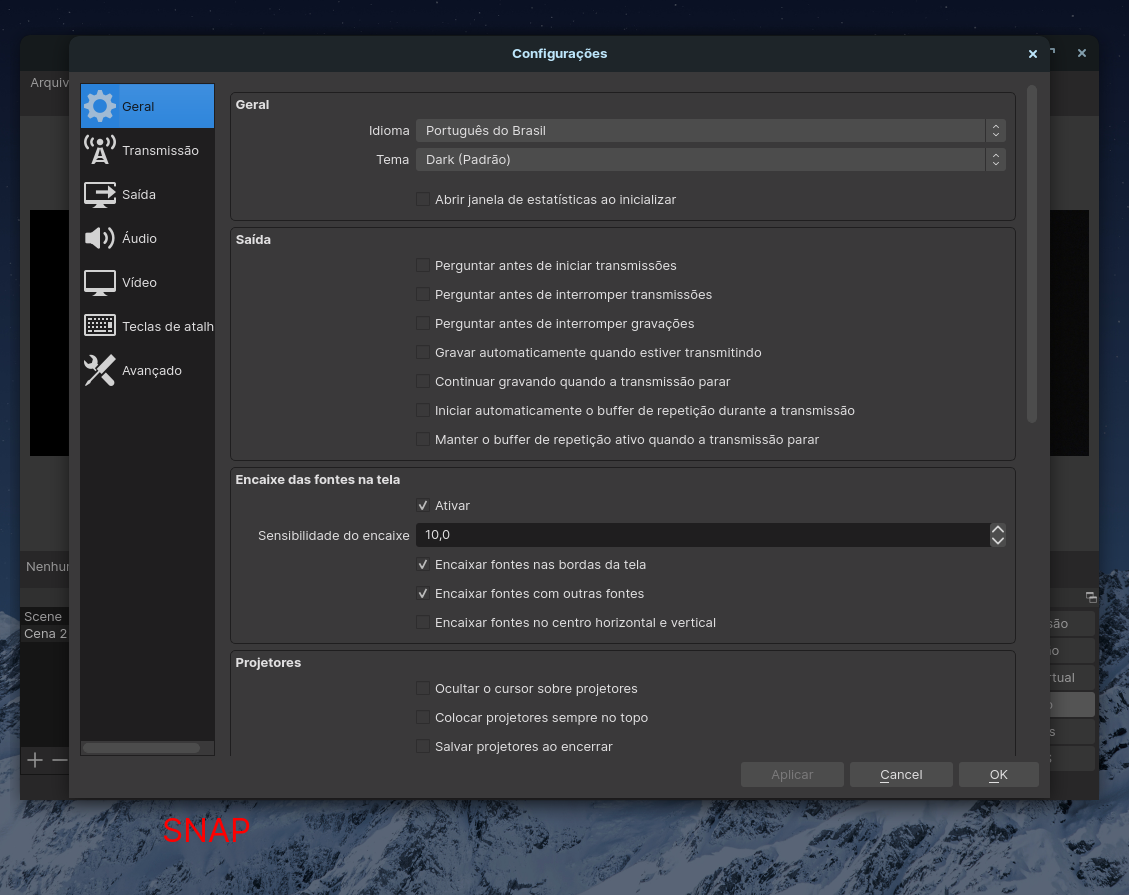Screen dimensions: 1129x895
Task: Open the Idioma language dropdown
Action: click(x=710, y=130)
